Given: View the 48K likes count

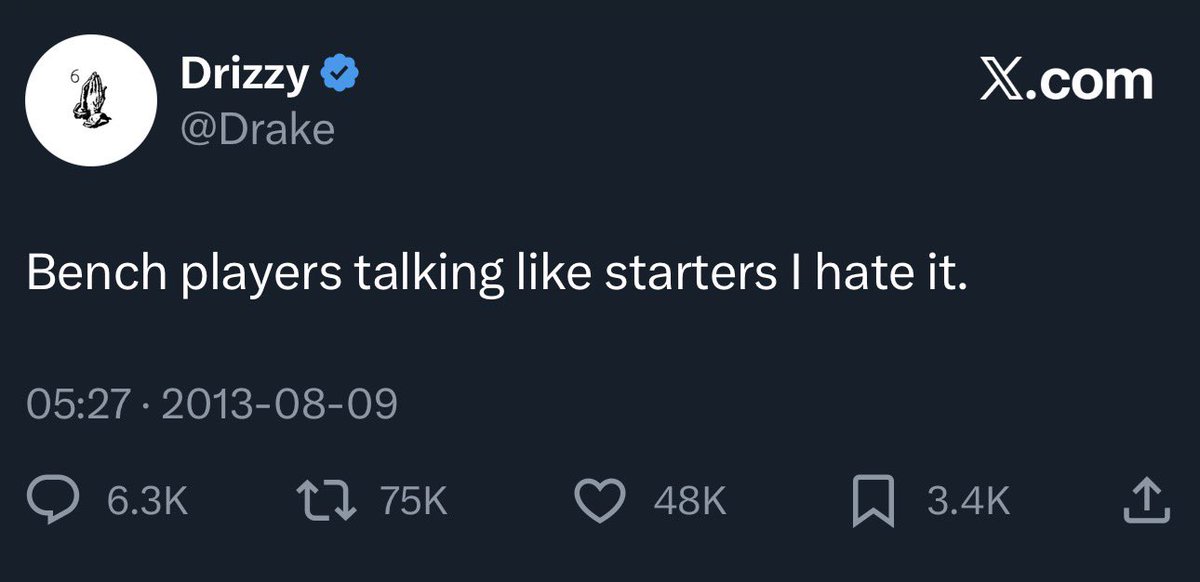Looking at the screenshot, I should coord(689,501).
